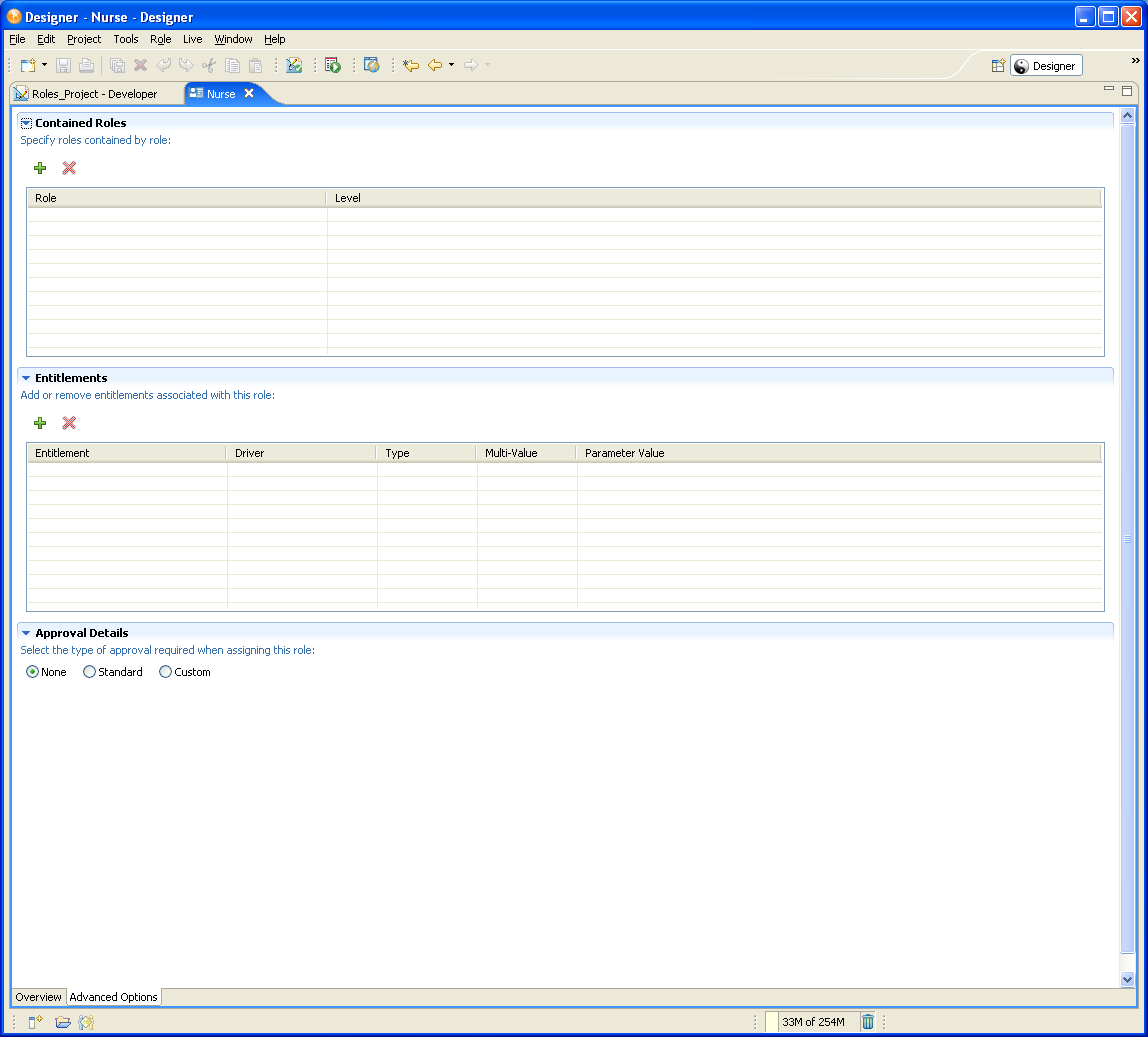Add an entitlement with the green plus
1148x1037 pixels.
click(40, 423)
